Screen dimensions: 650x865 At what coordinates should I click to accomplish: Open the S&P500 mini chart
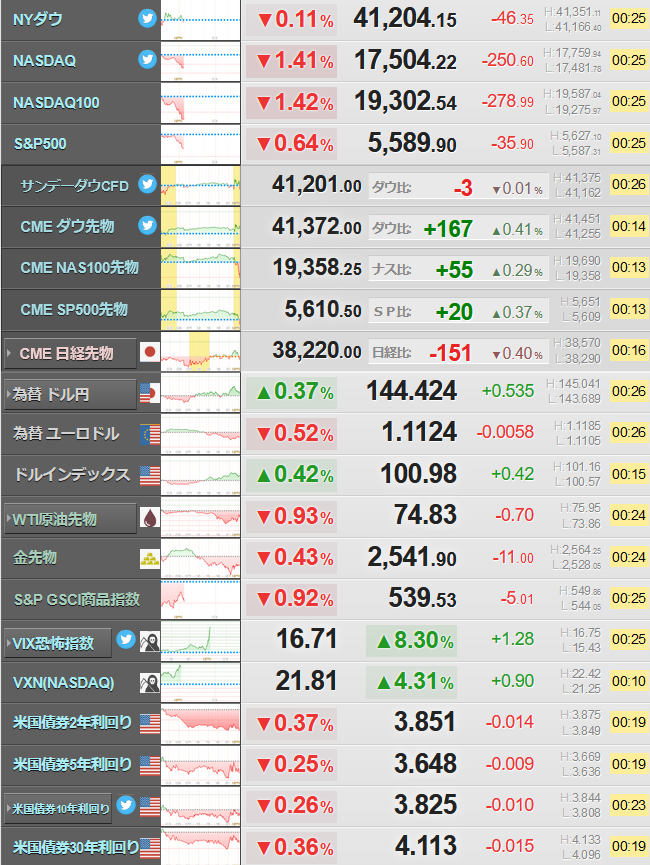[x=200, y=144]
